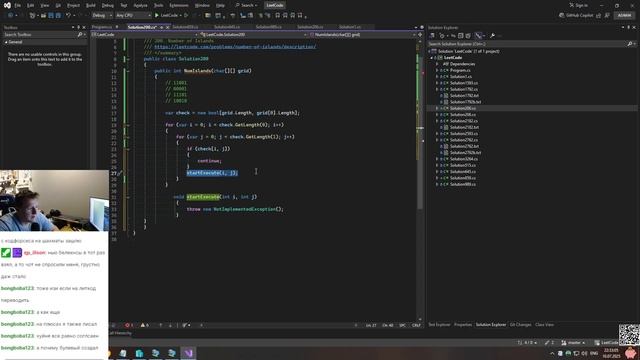This screenshot has height=360, width=640.
Task: Click the first bookmark icon in the toolbar
Action: coord(278,16)
